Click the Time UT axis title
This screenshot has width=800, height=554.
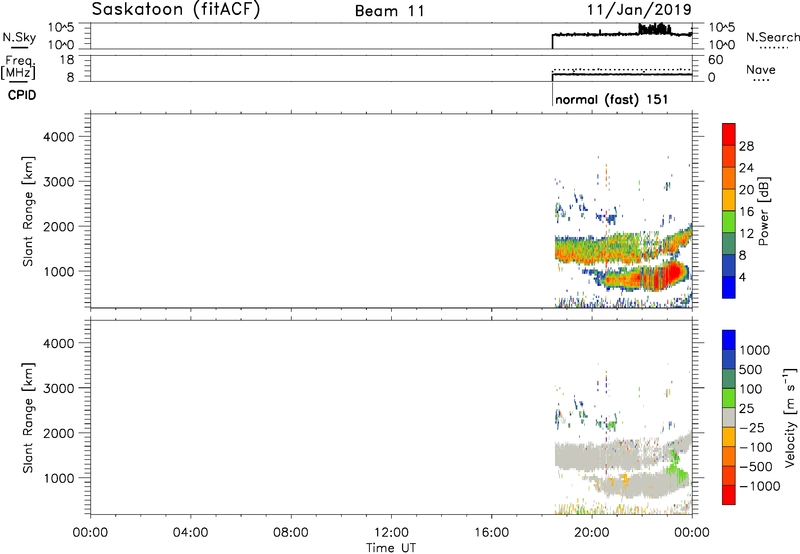(x=391, y=548)
